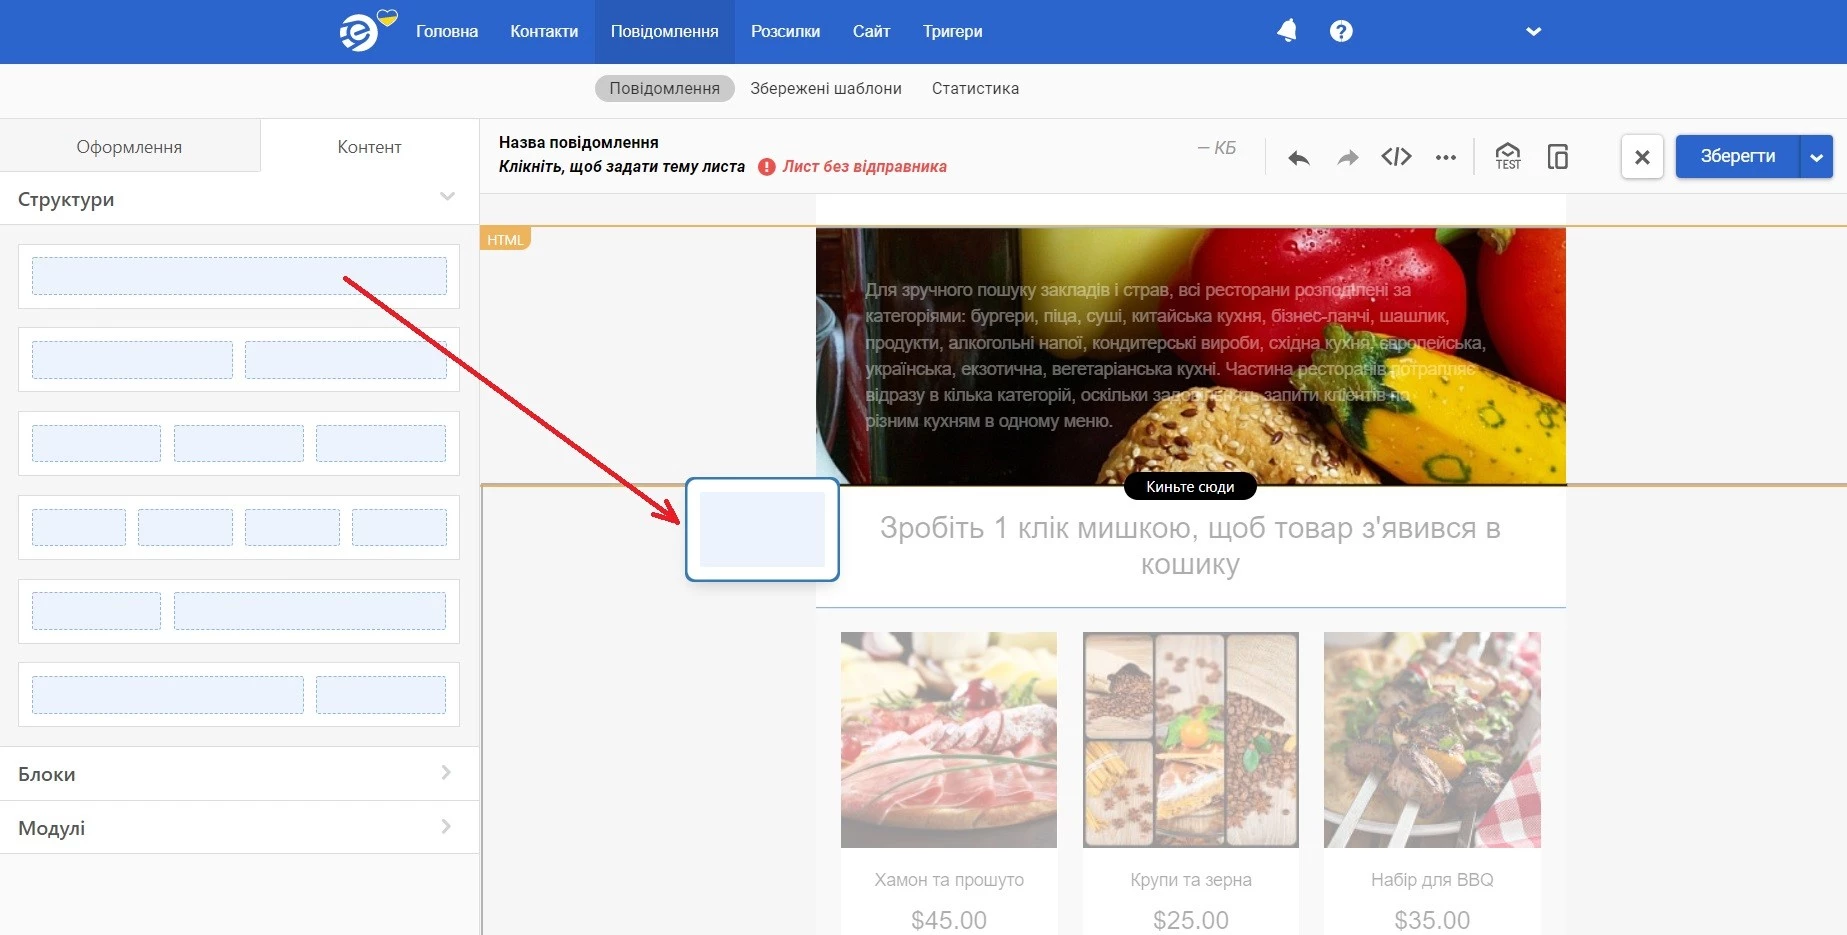Click the Крупи та зерна title
1847x935 pixels.
1191,880
